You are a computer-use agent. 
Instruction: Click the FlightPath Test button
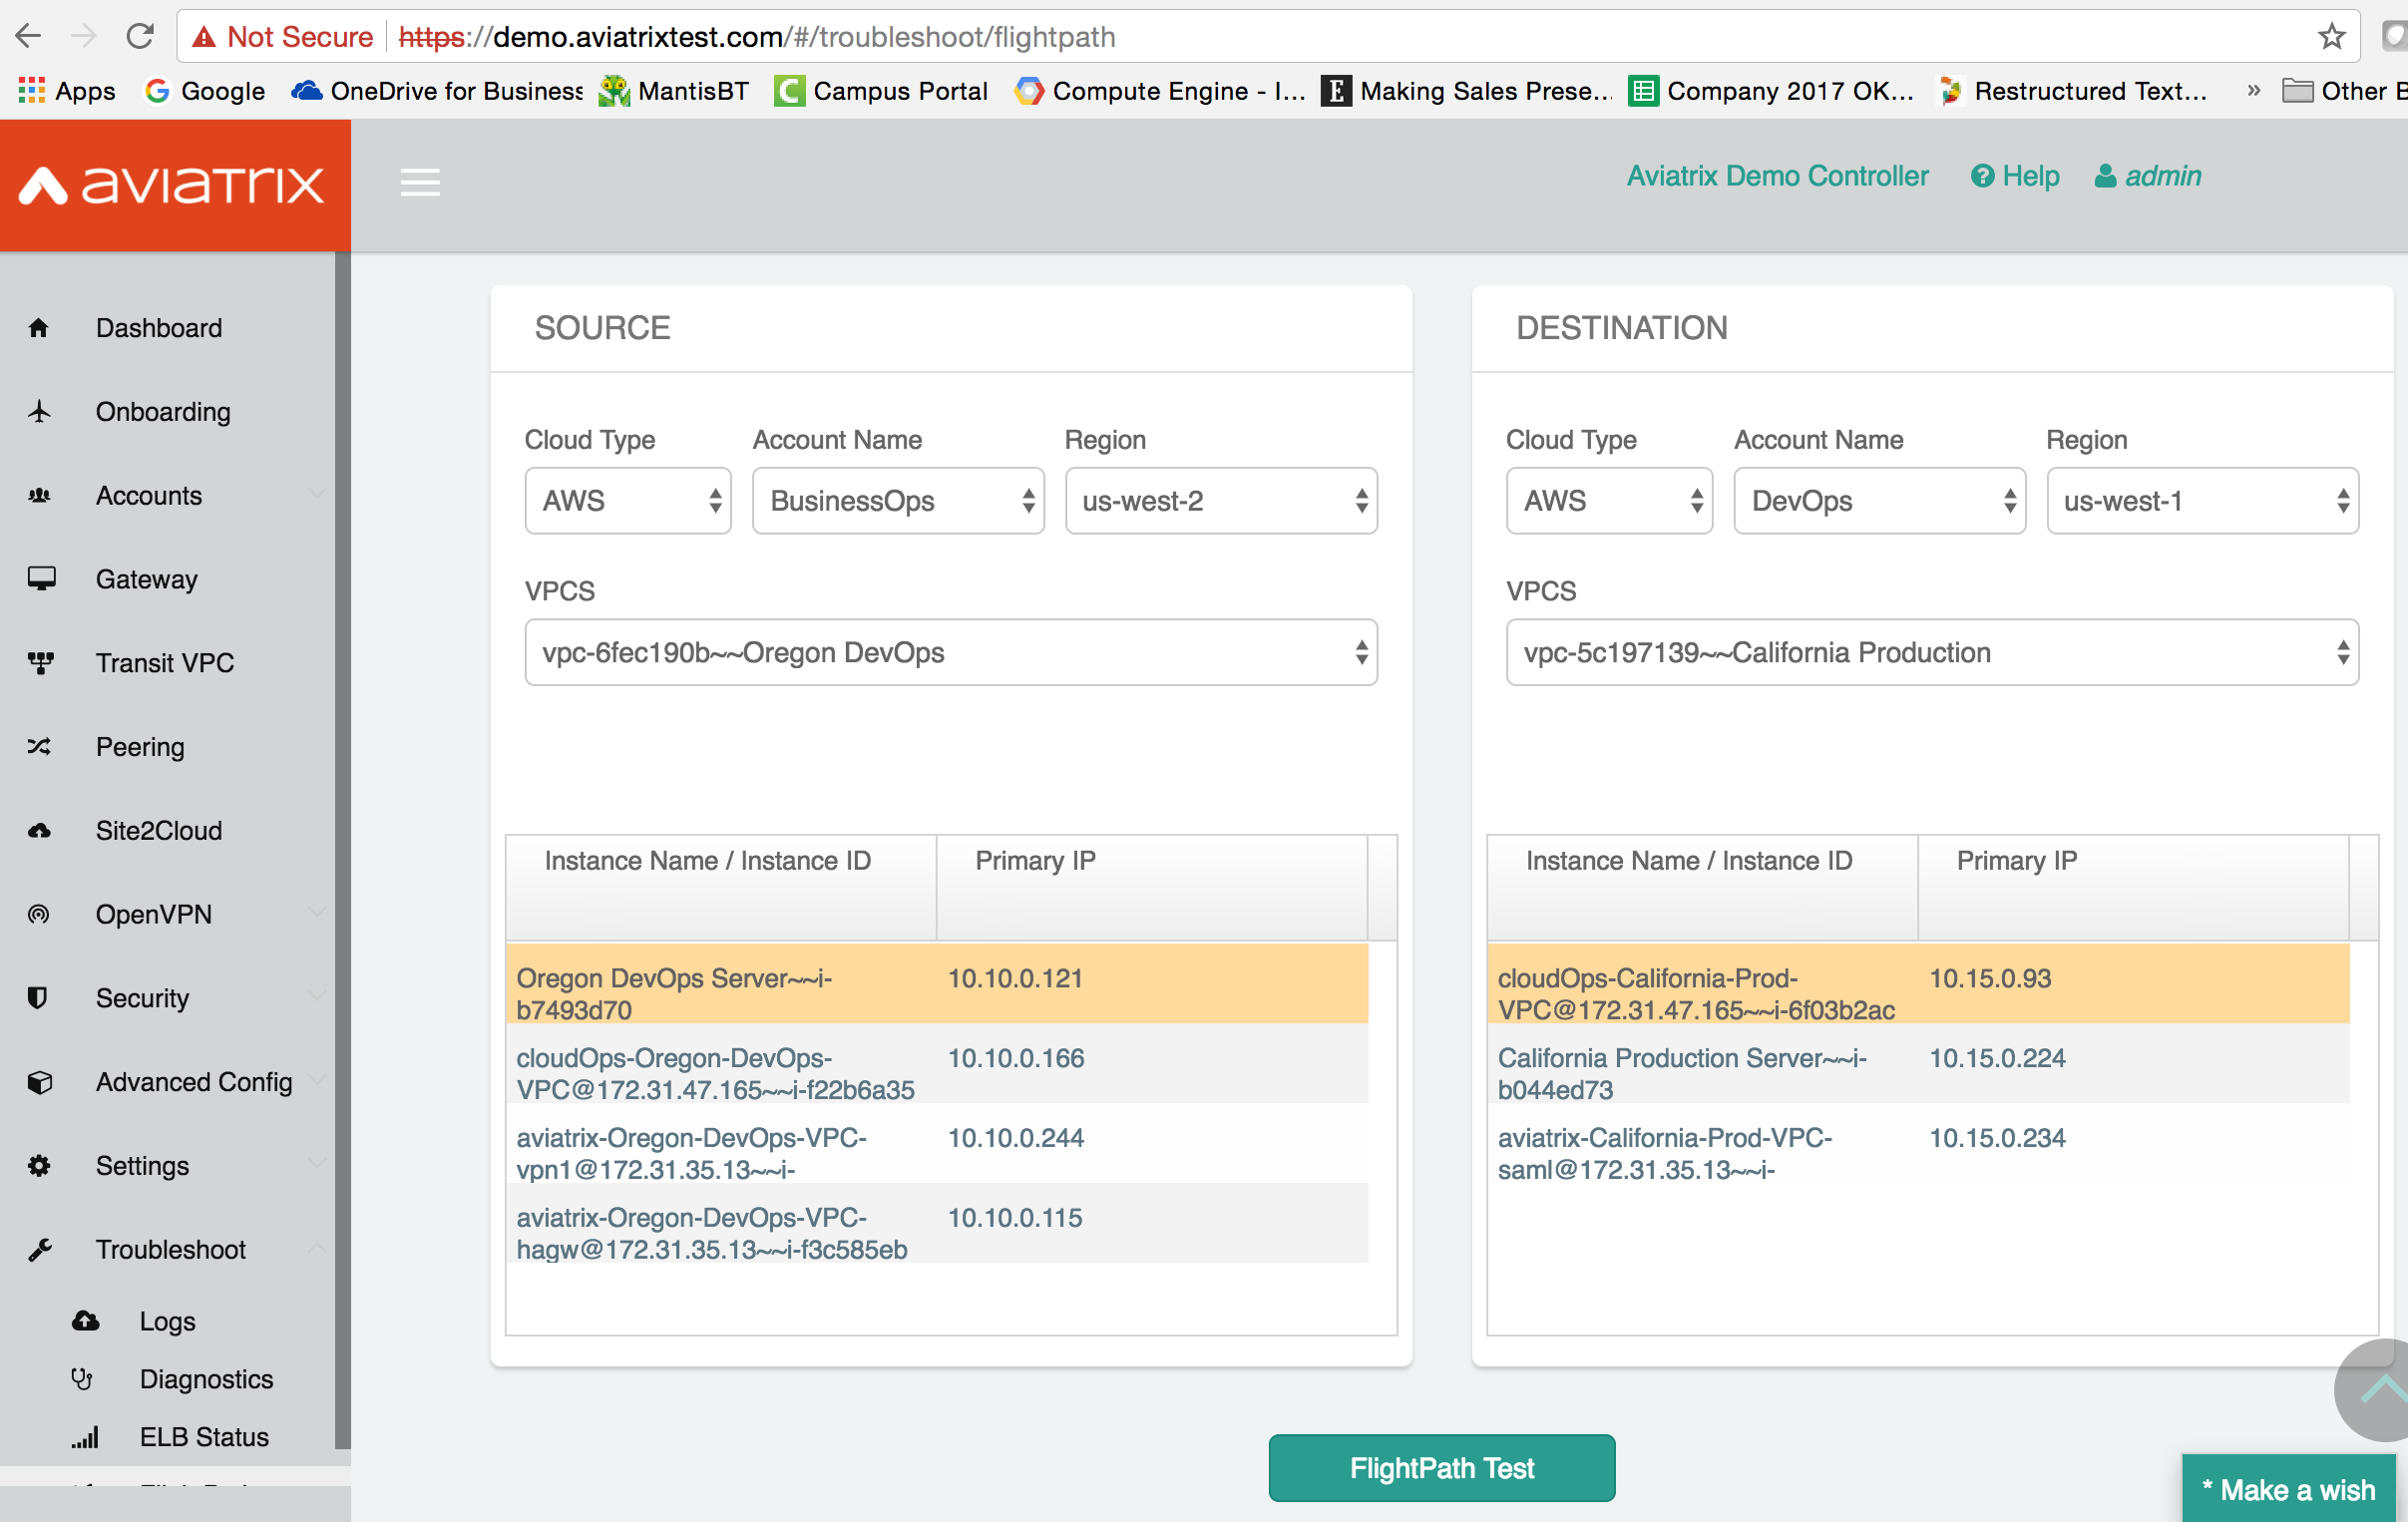pyautogui.click(x=1443, y=1469)
